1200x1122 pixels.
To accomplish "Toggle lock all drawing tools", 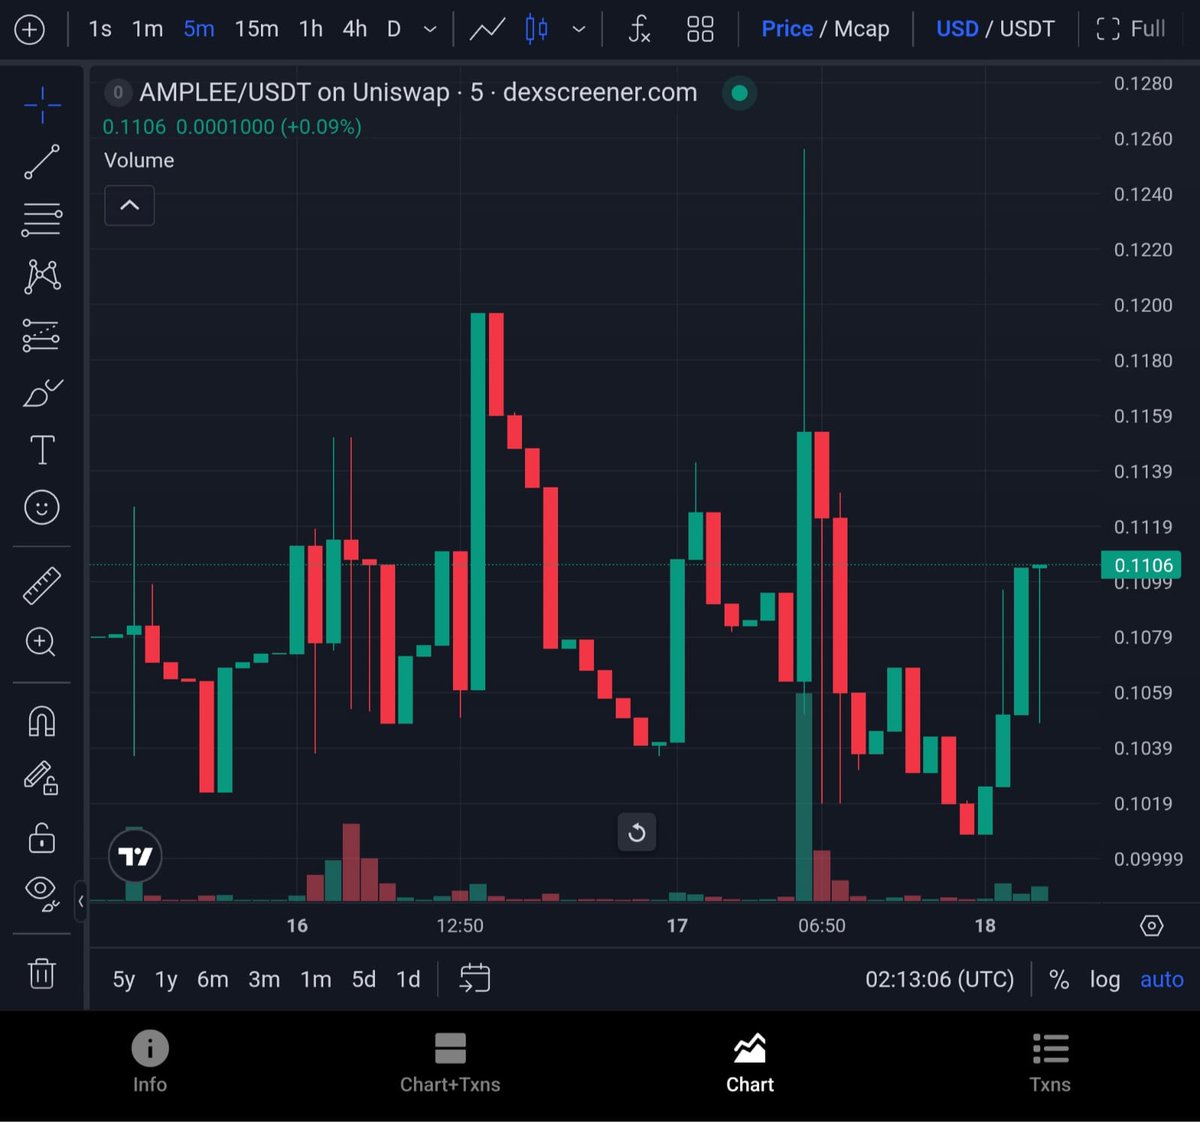I will [42, 837].
